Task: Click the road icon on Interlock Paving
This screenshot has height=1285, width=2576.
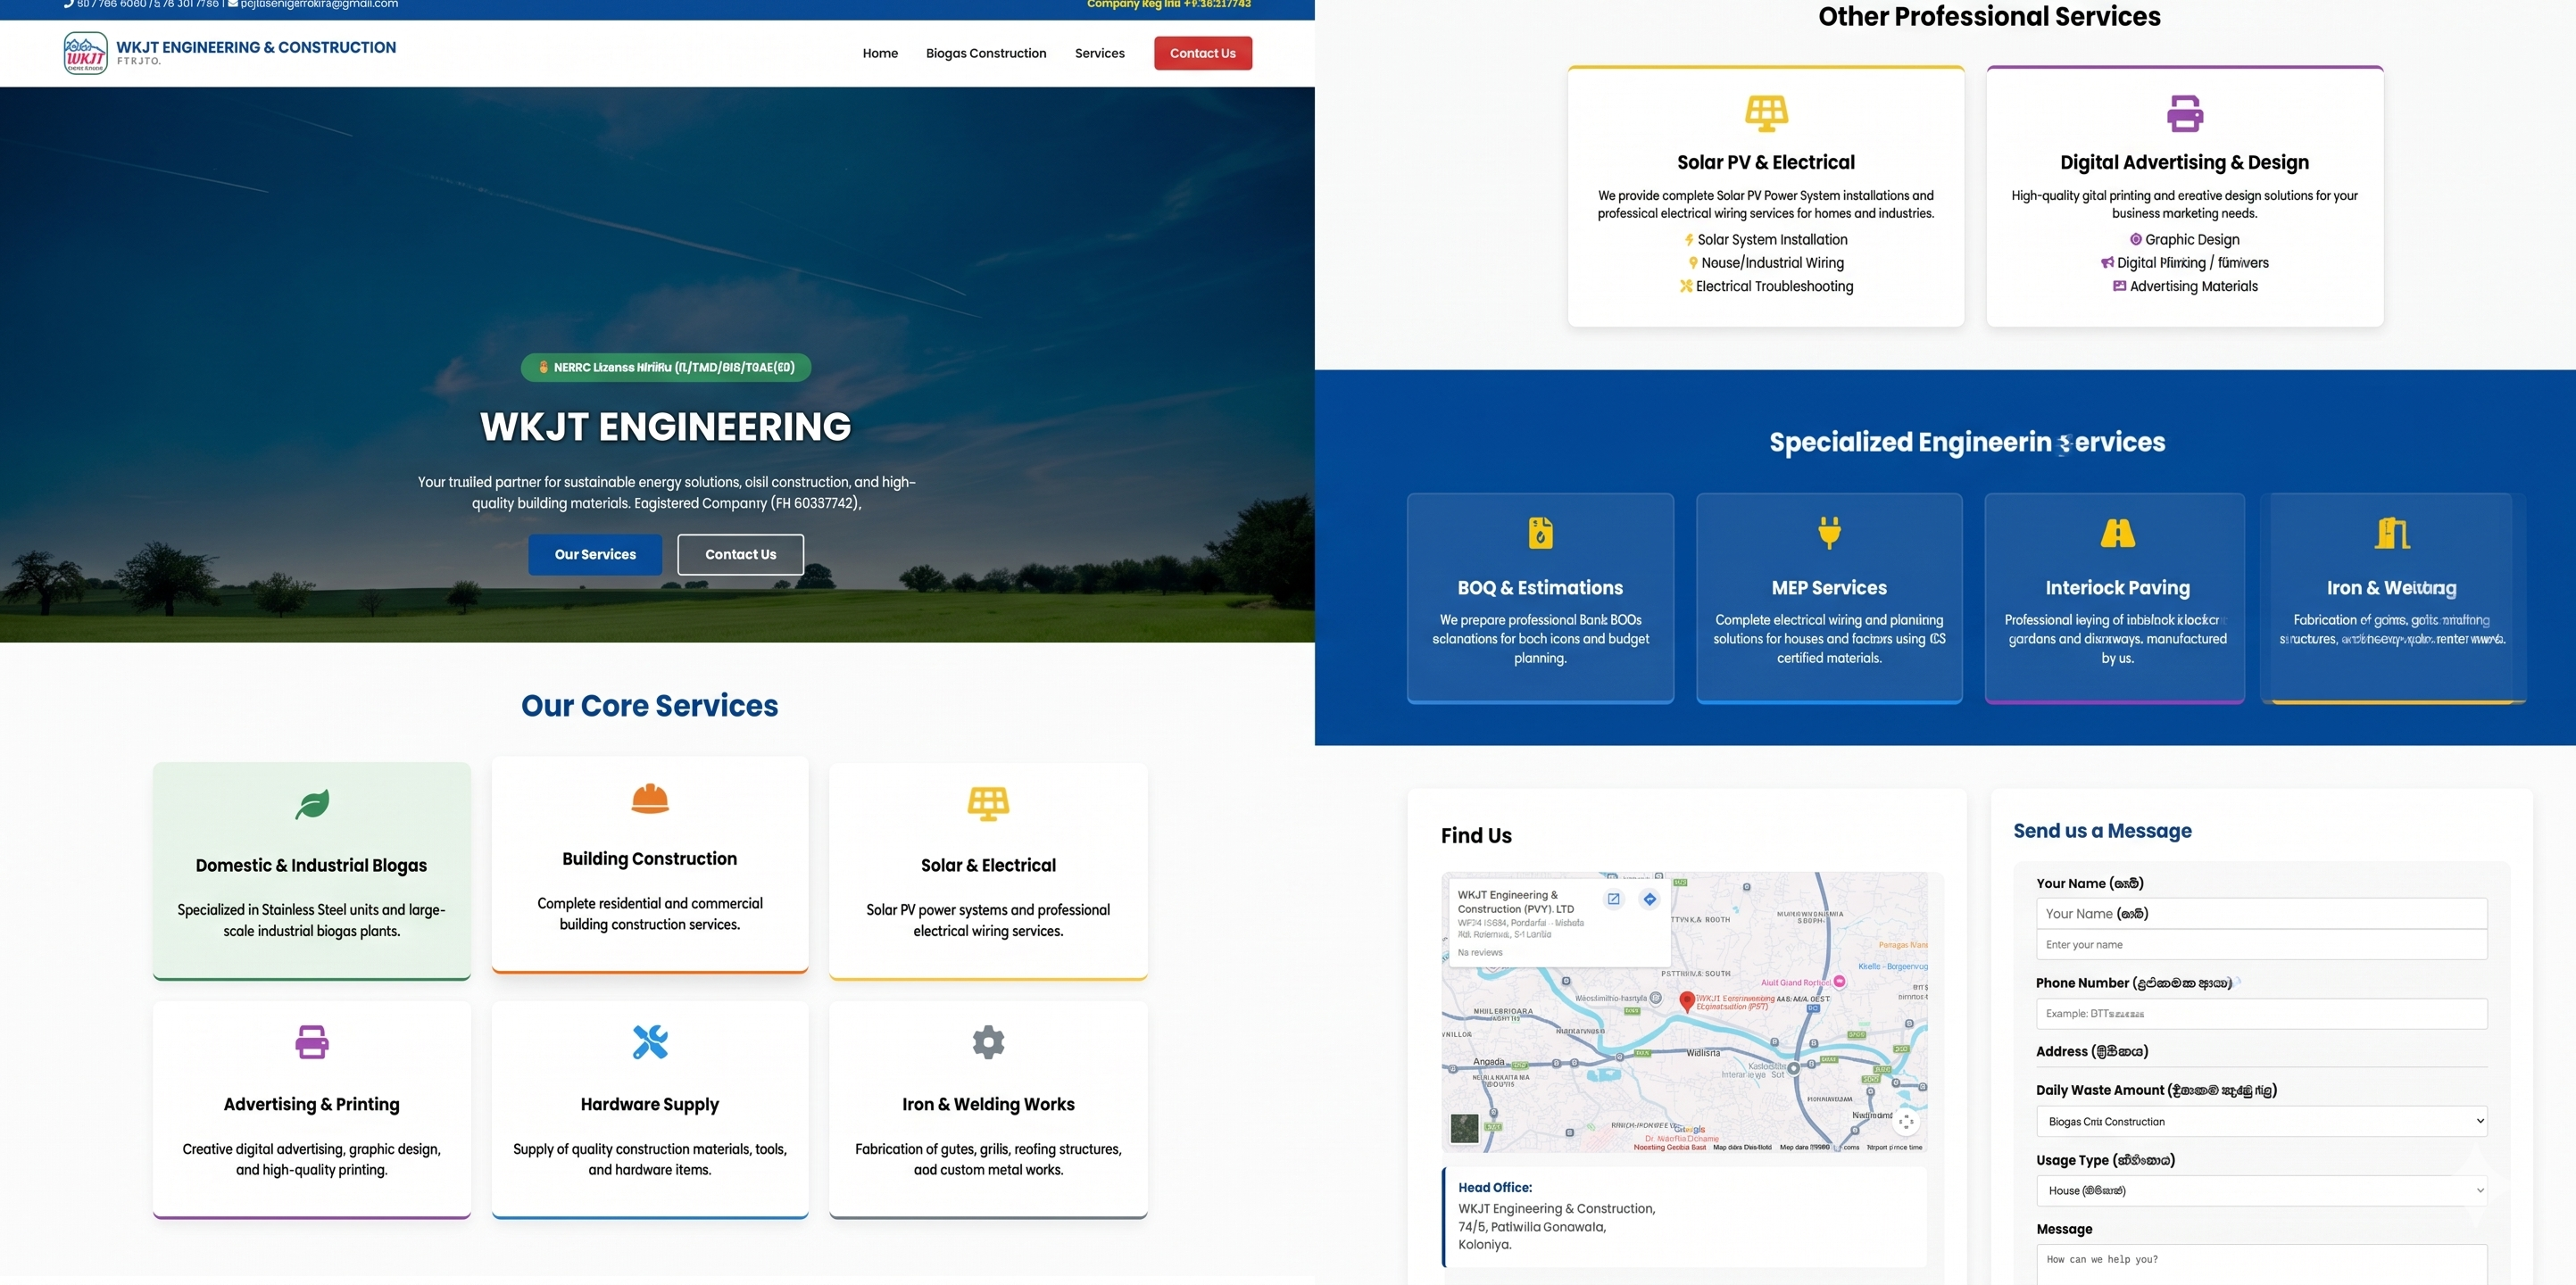Action: pyautogui.click(x=2117, y=532)
